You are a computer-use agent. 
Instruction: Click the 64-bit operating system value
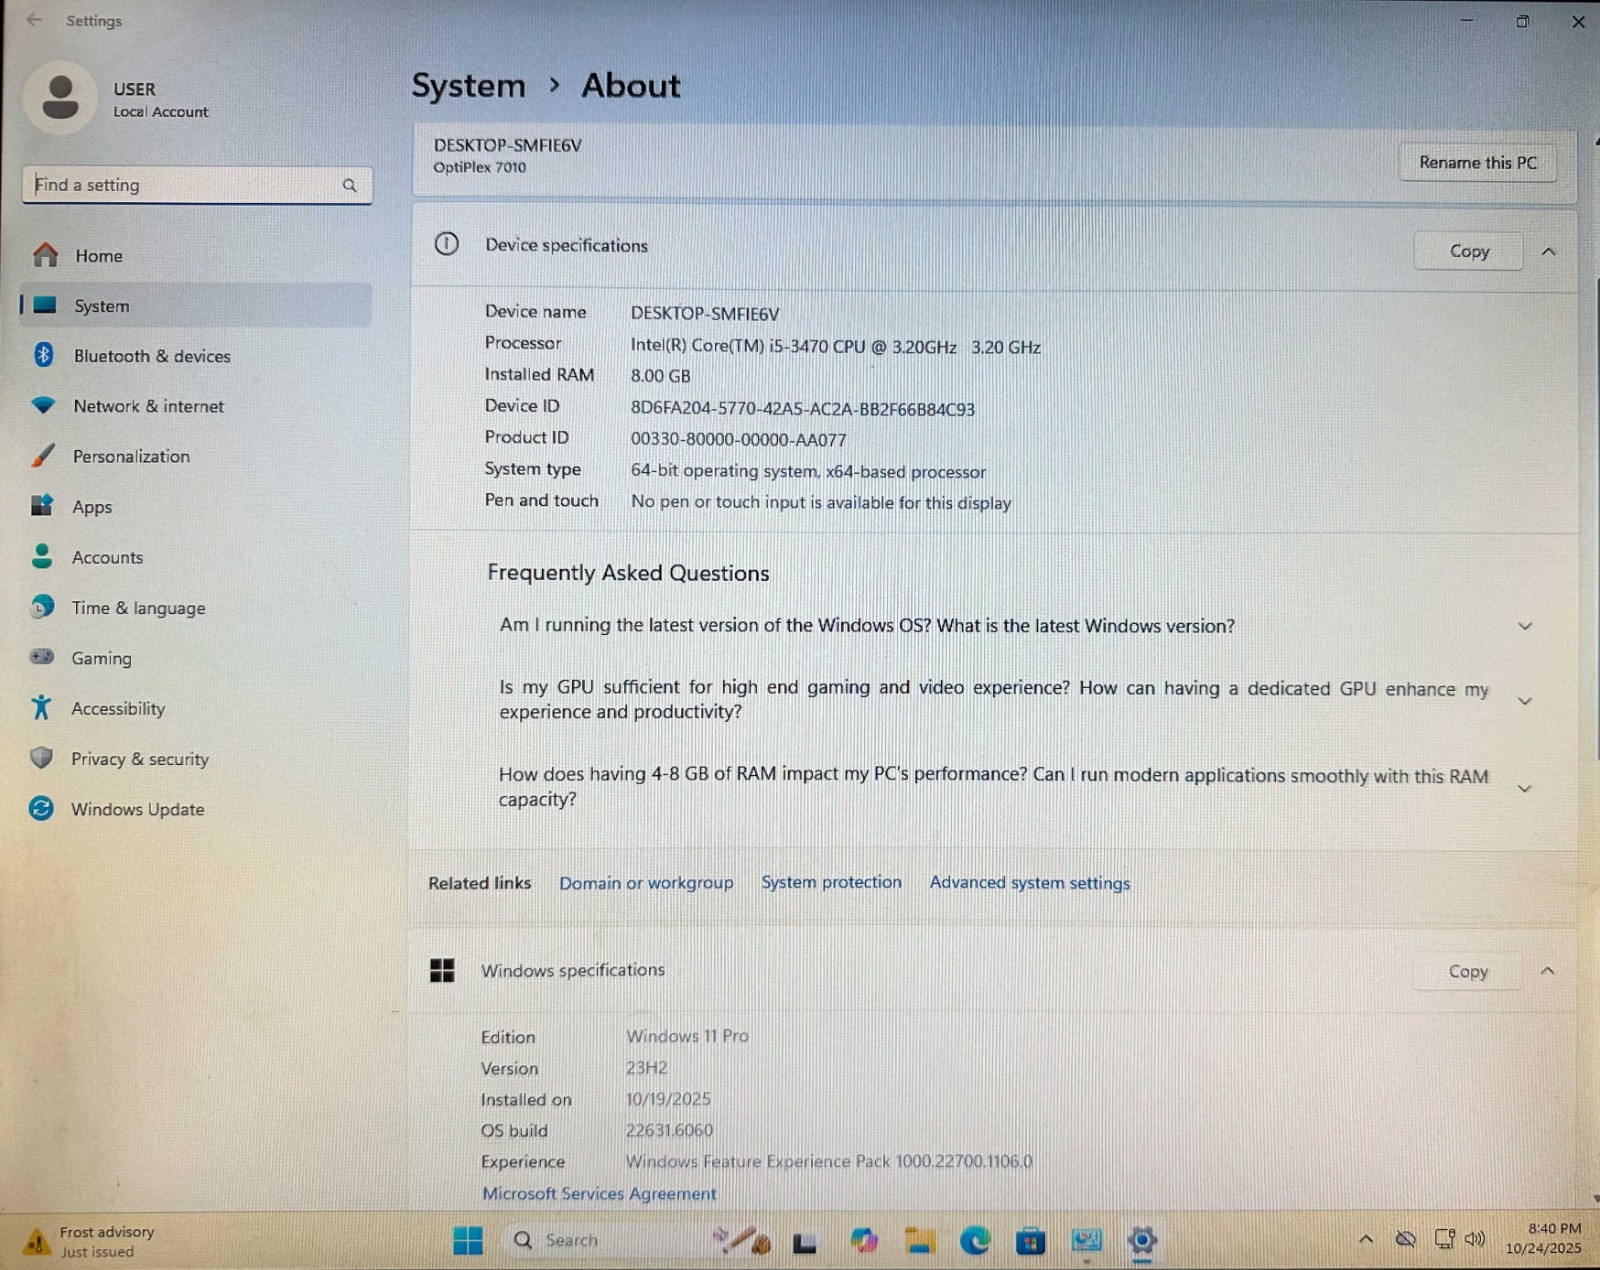point(808,471)
